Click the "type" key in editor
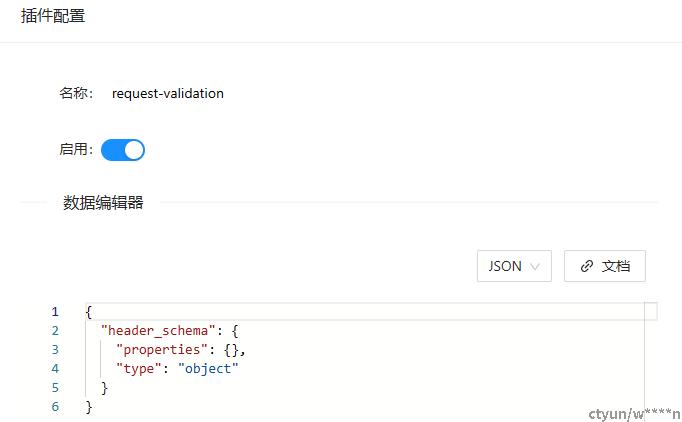682x422 pixels. click(142, 369)
